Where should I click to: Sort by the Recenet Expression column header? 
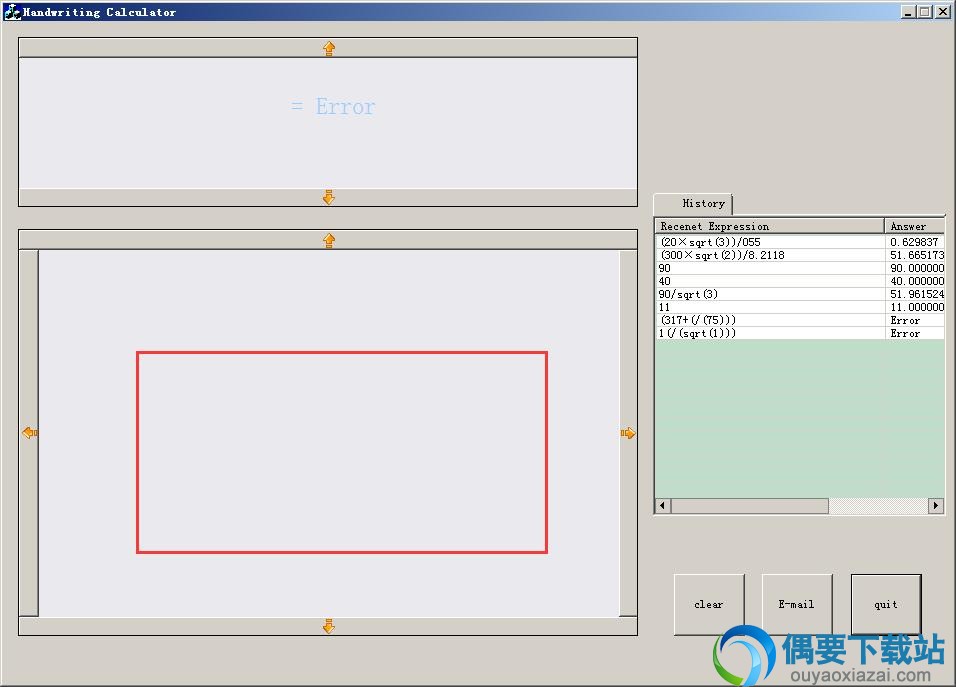click(769, 226)
